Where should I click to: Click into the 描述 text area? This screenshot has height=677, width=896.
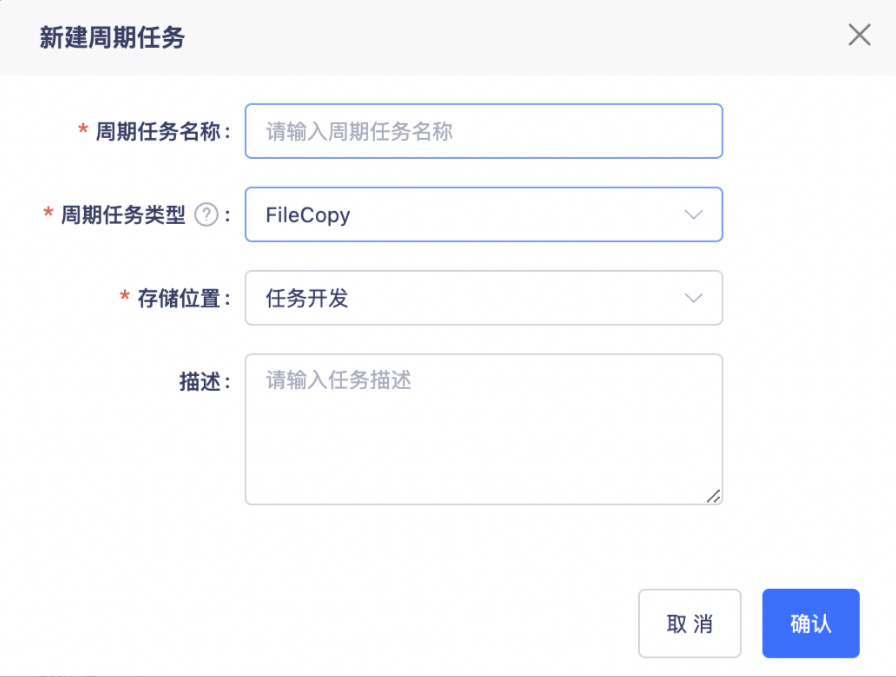click(x=483, y=429)
